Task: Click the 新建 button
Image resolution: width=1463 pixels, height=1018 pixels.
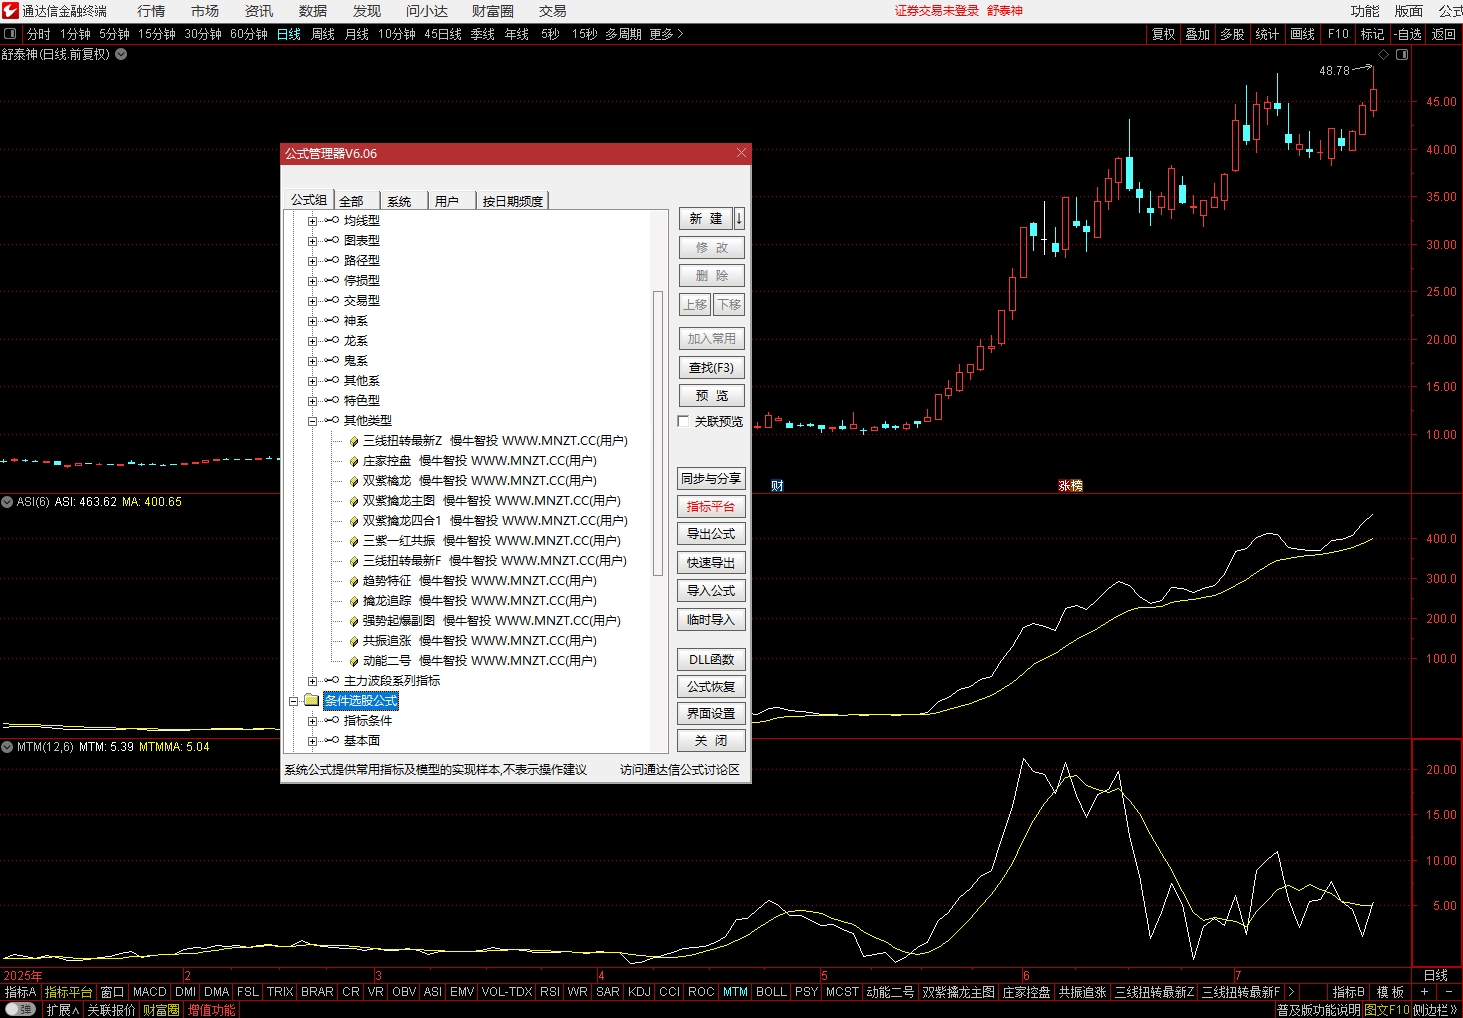Action: pyautogui.click(x=706, y=218)
